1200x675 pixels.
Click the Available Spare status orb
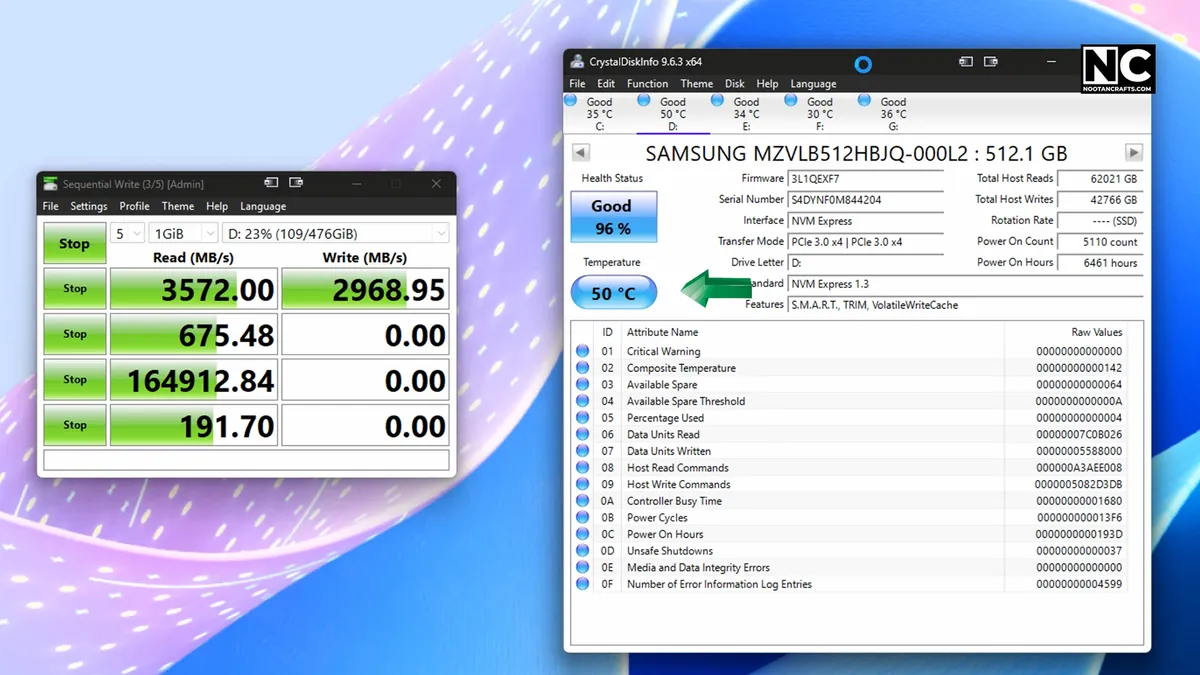pyautogui.click(x=583, y=384)
